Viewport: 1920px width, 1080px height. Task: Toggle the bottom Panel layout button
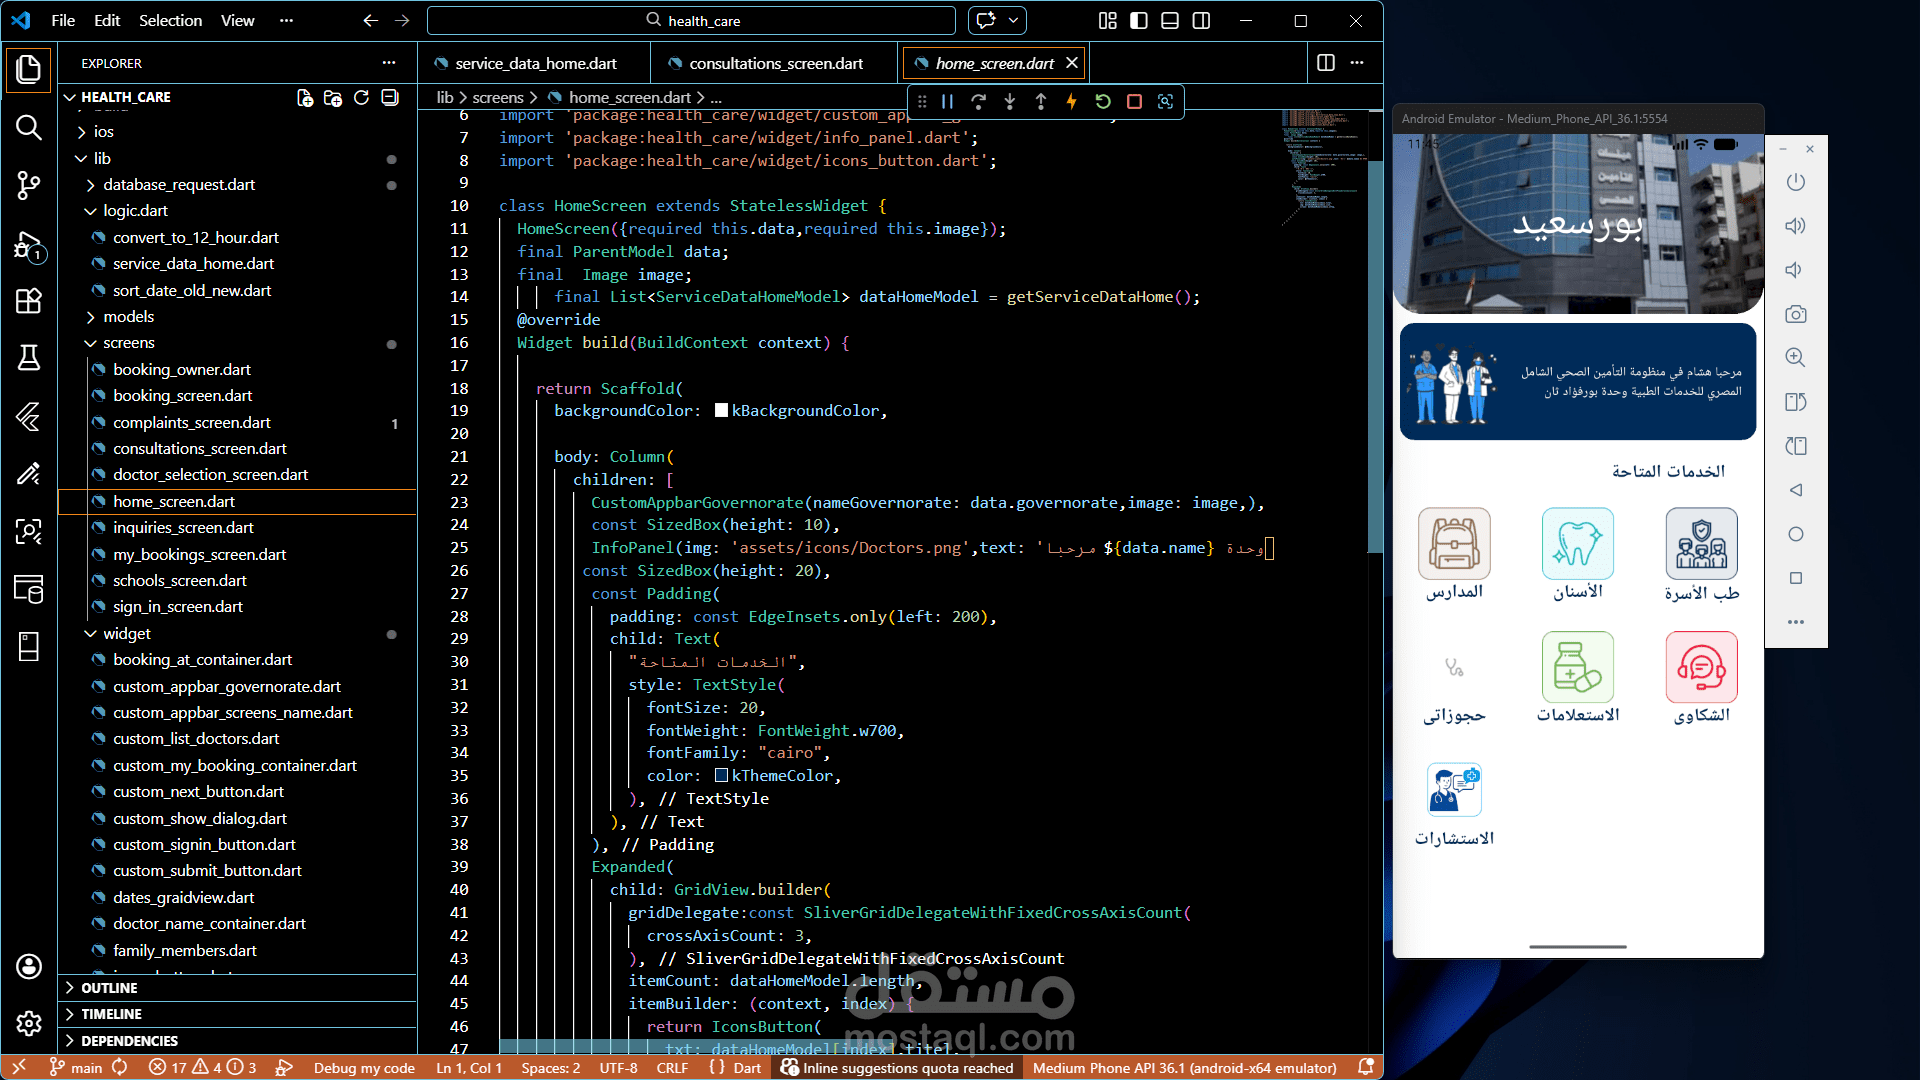[x=1170, y=21]
